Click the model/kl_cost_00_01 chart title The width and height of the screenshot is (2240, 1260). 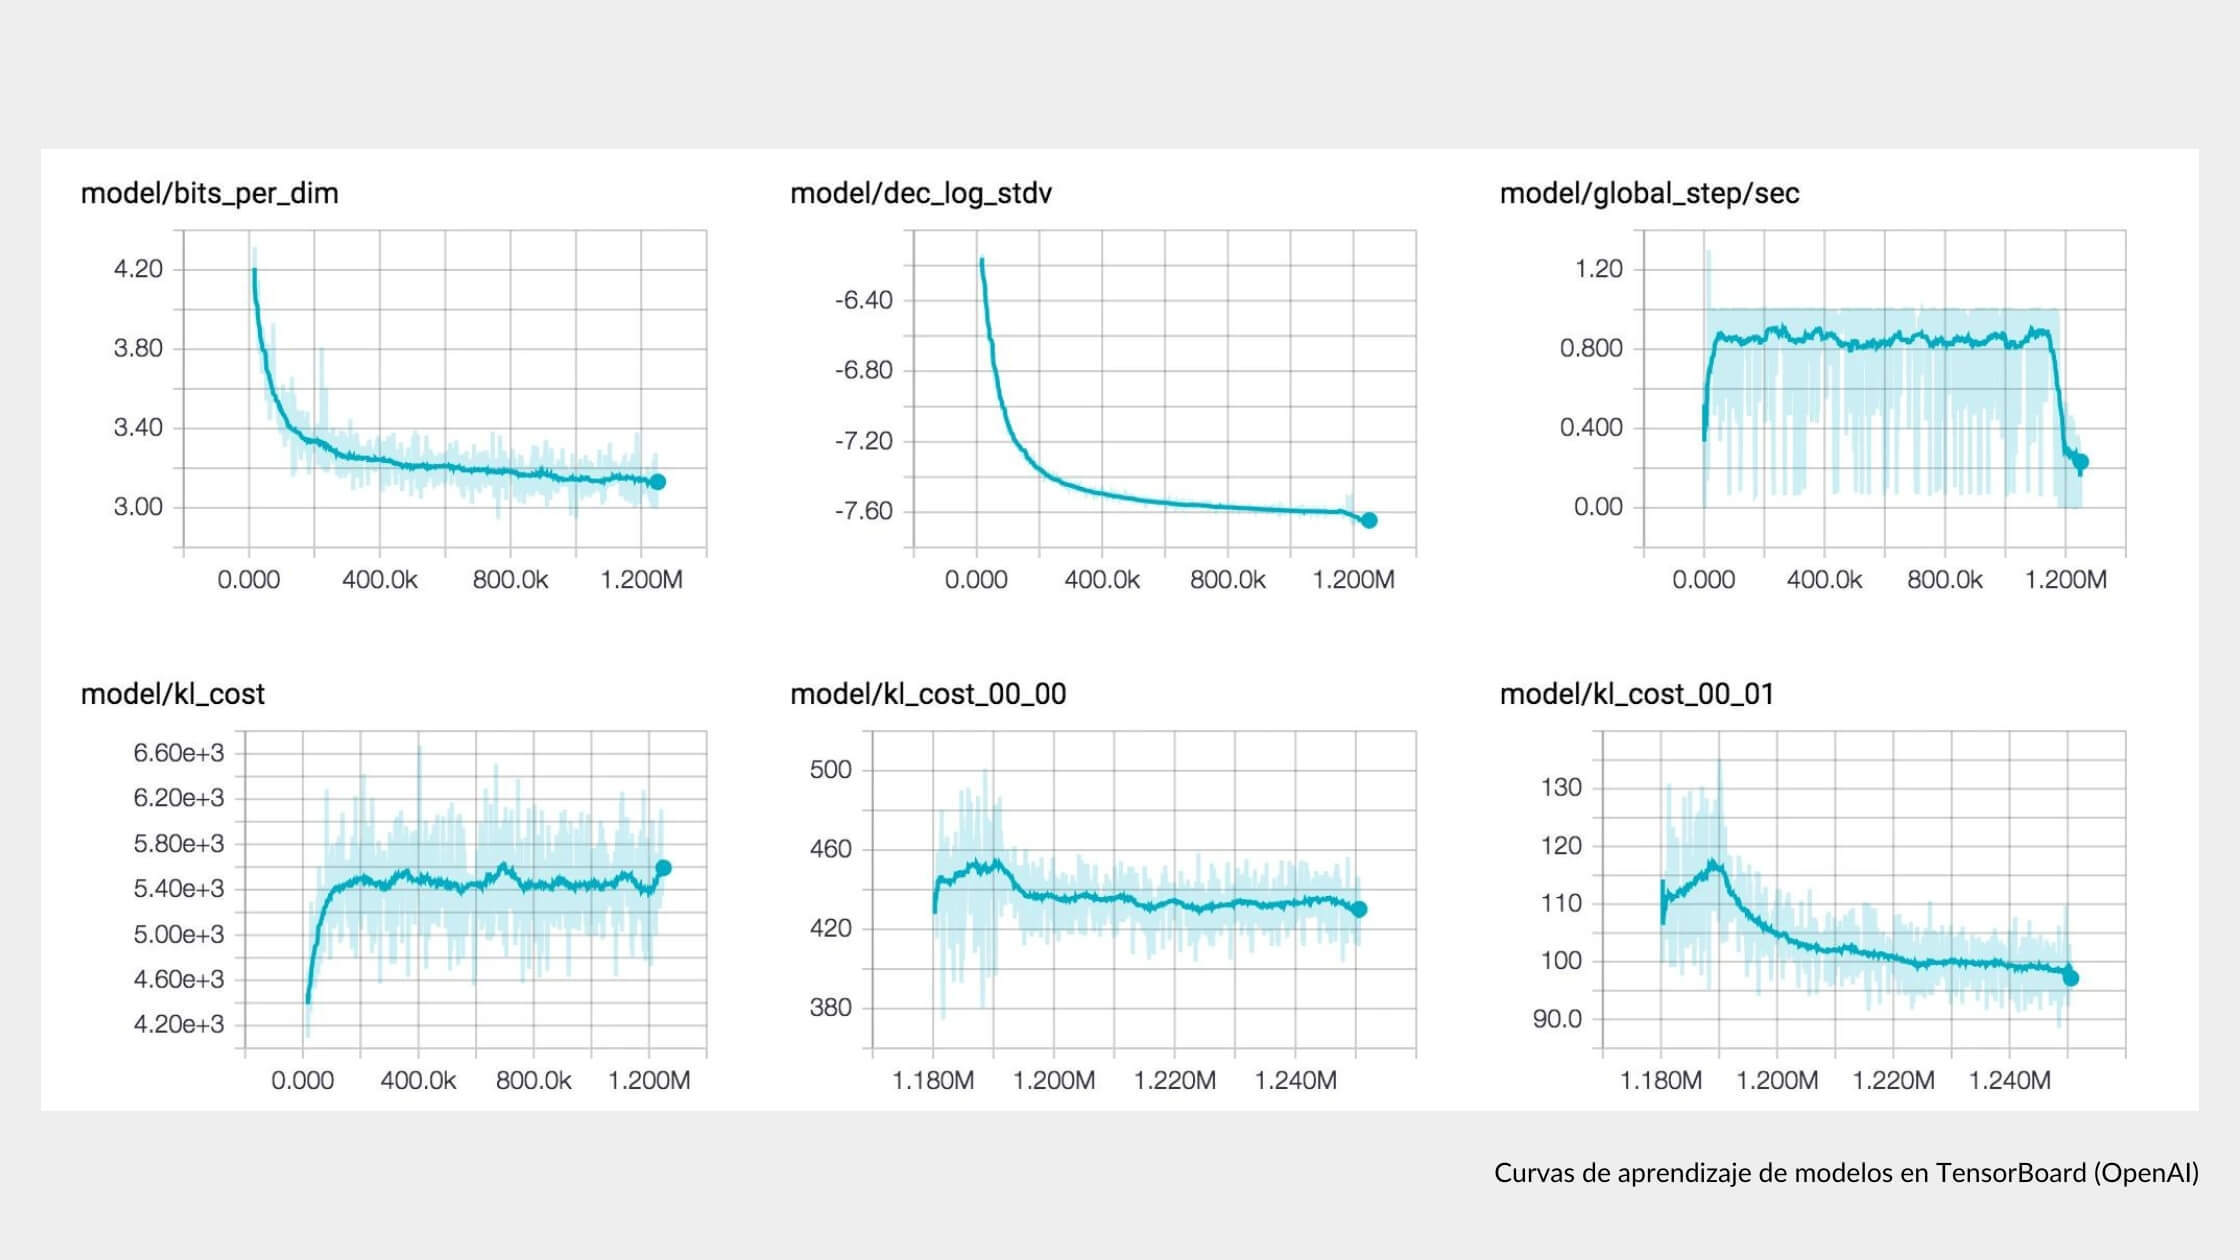(1637, 694)
